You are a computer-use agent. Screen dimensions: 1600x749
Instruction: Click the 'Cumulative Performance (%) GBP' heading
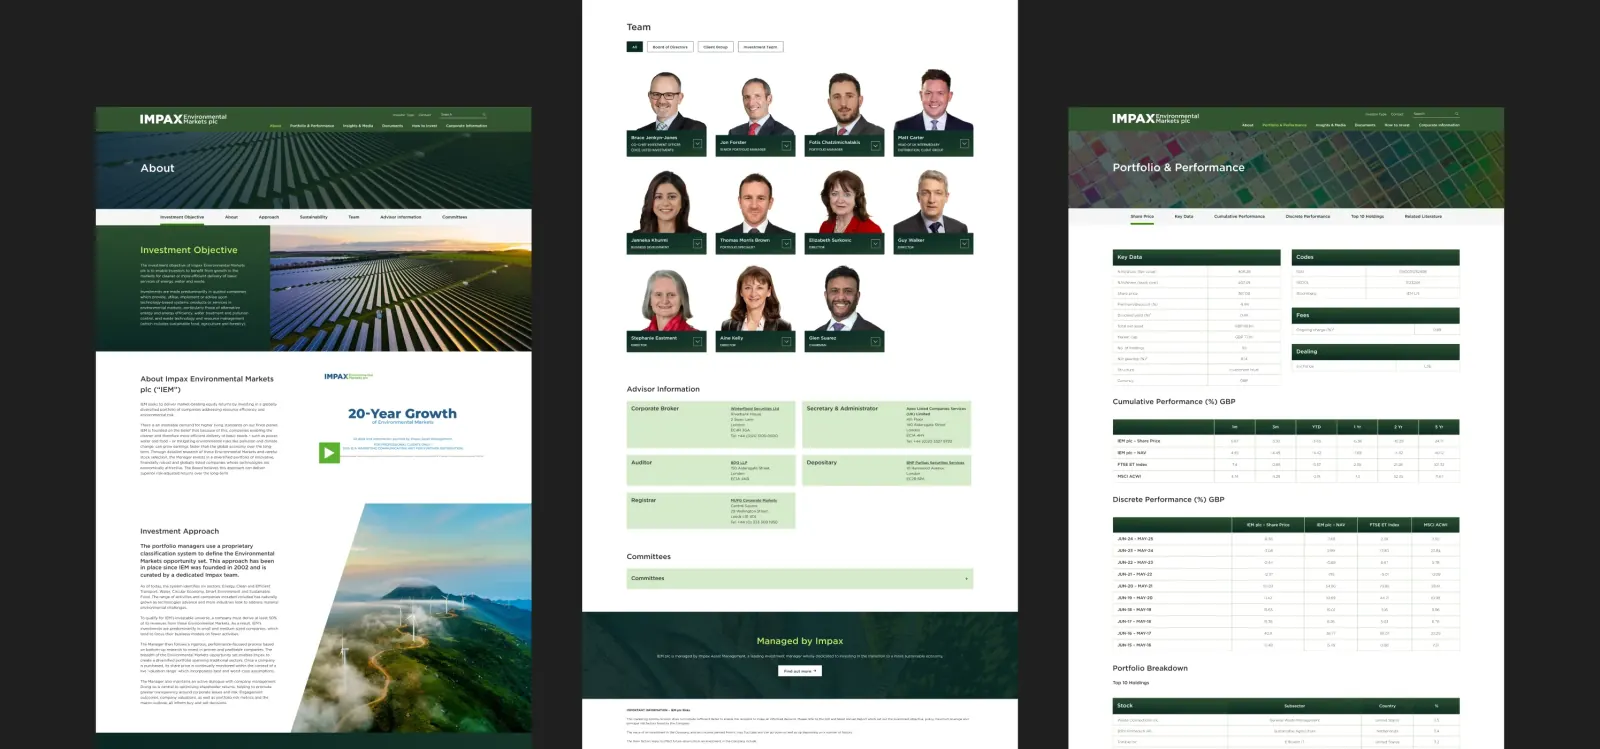1174,402
